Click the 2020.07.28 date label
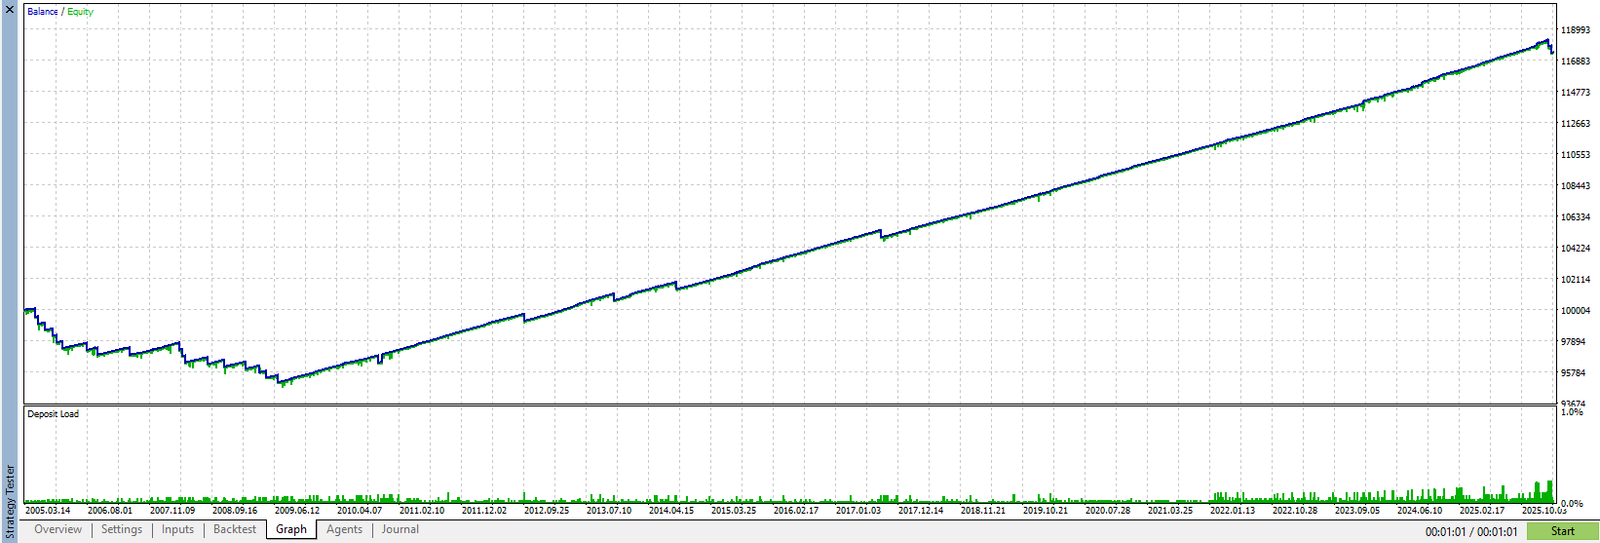This screenshot has width=1600, height=543. (1108, 511)
